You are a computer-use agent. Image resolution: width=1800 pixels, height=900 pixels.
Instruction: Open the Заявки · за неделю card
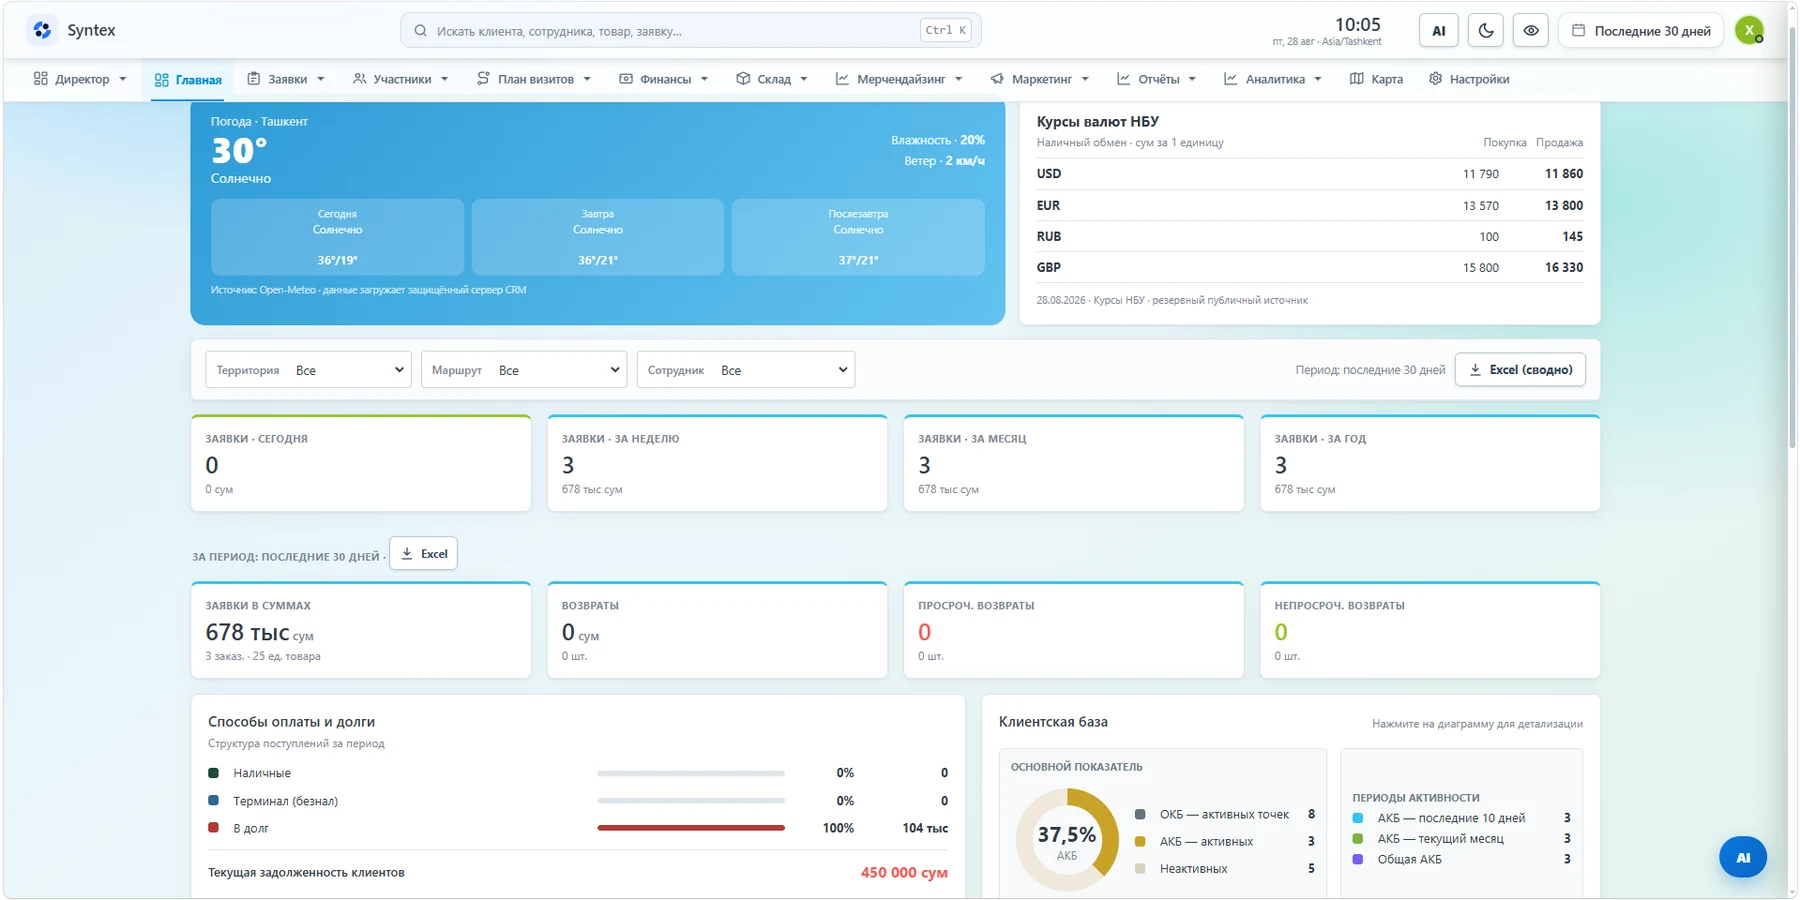coord(717,463)
